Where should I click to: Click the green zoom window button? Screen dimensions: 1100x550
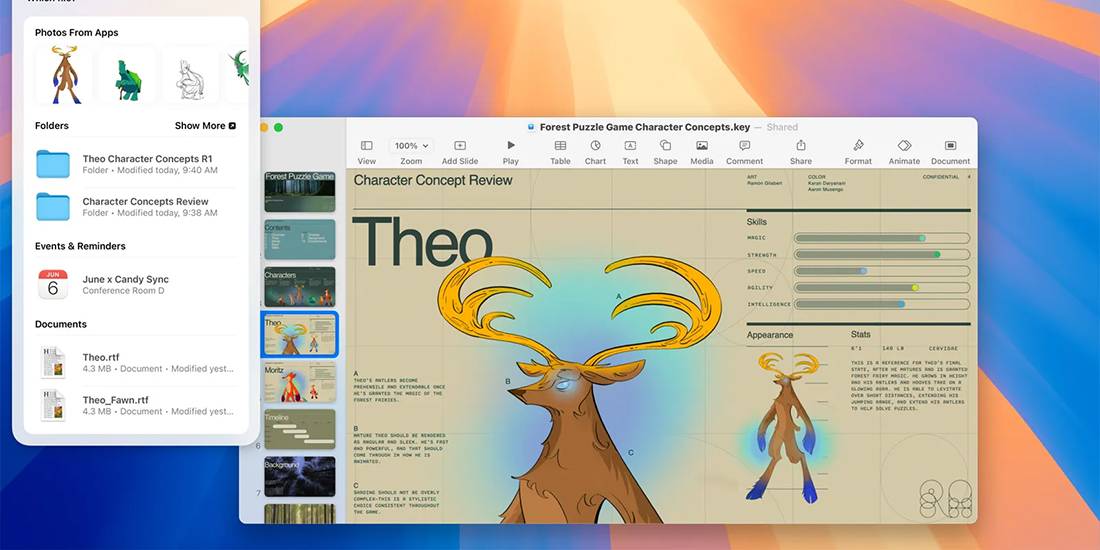point(278,127)
